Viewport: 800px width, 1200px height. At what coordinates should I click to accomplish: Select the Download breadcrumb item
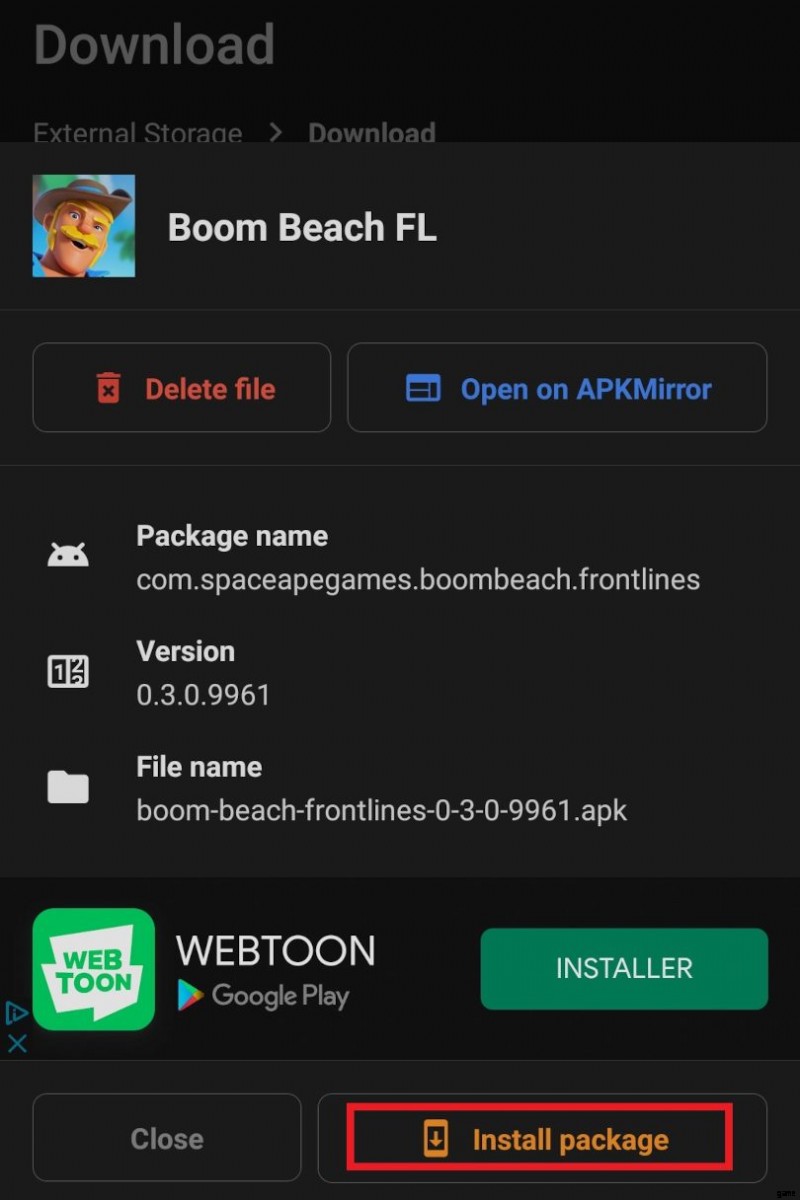(372, 134)
